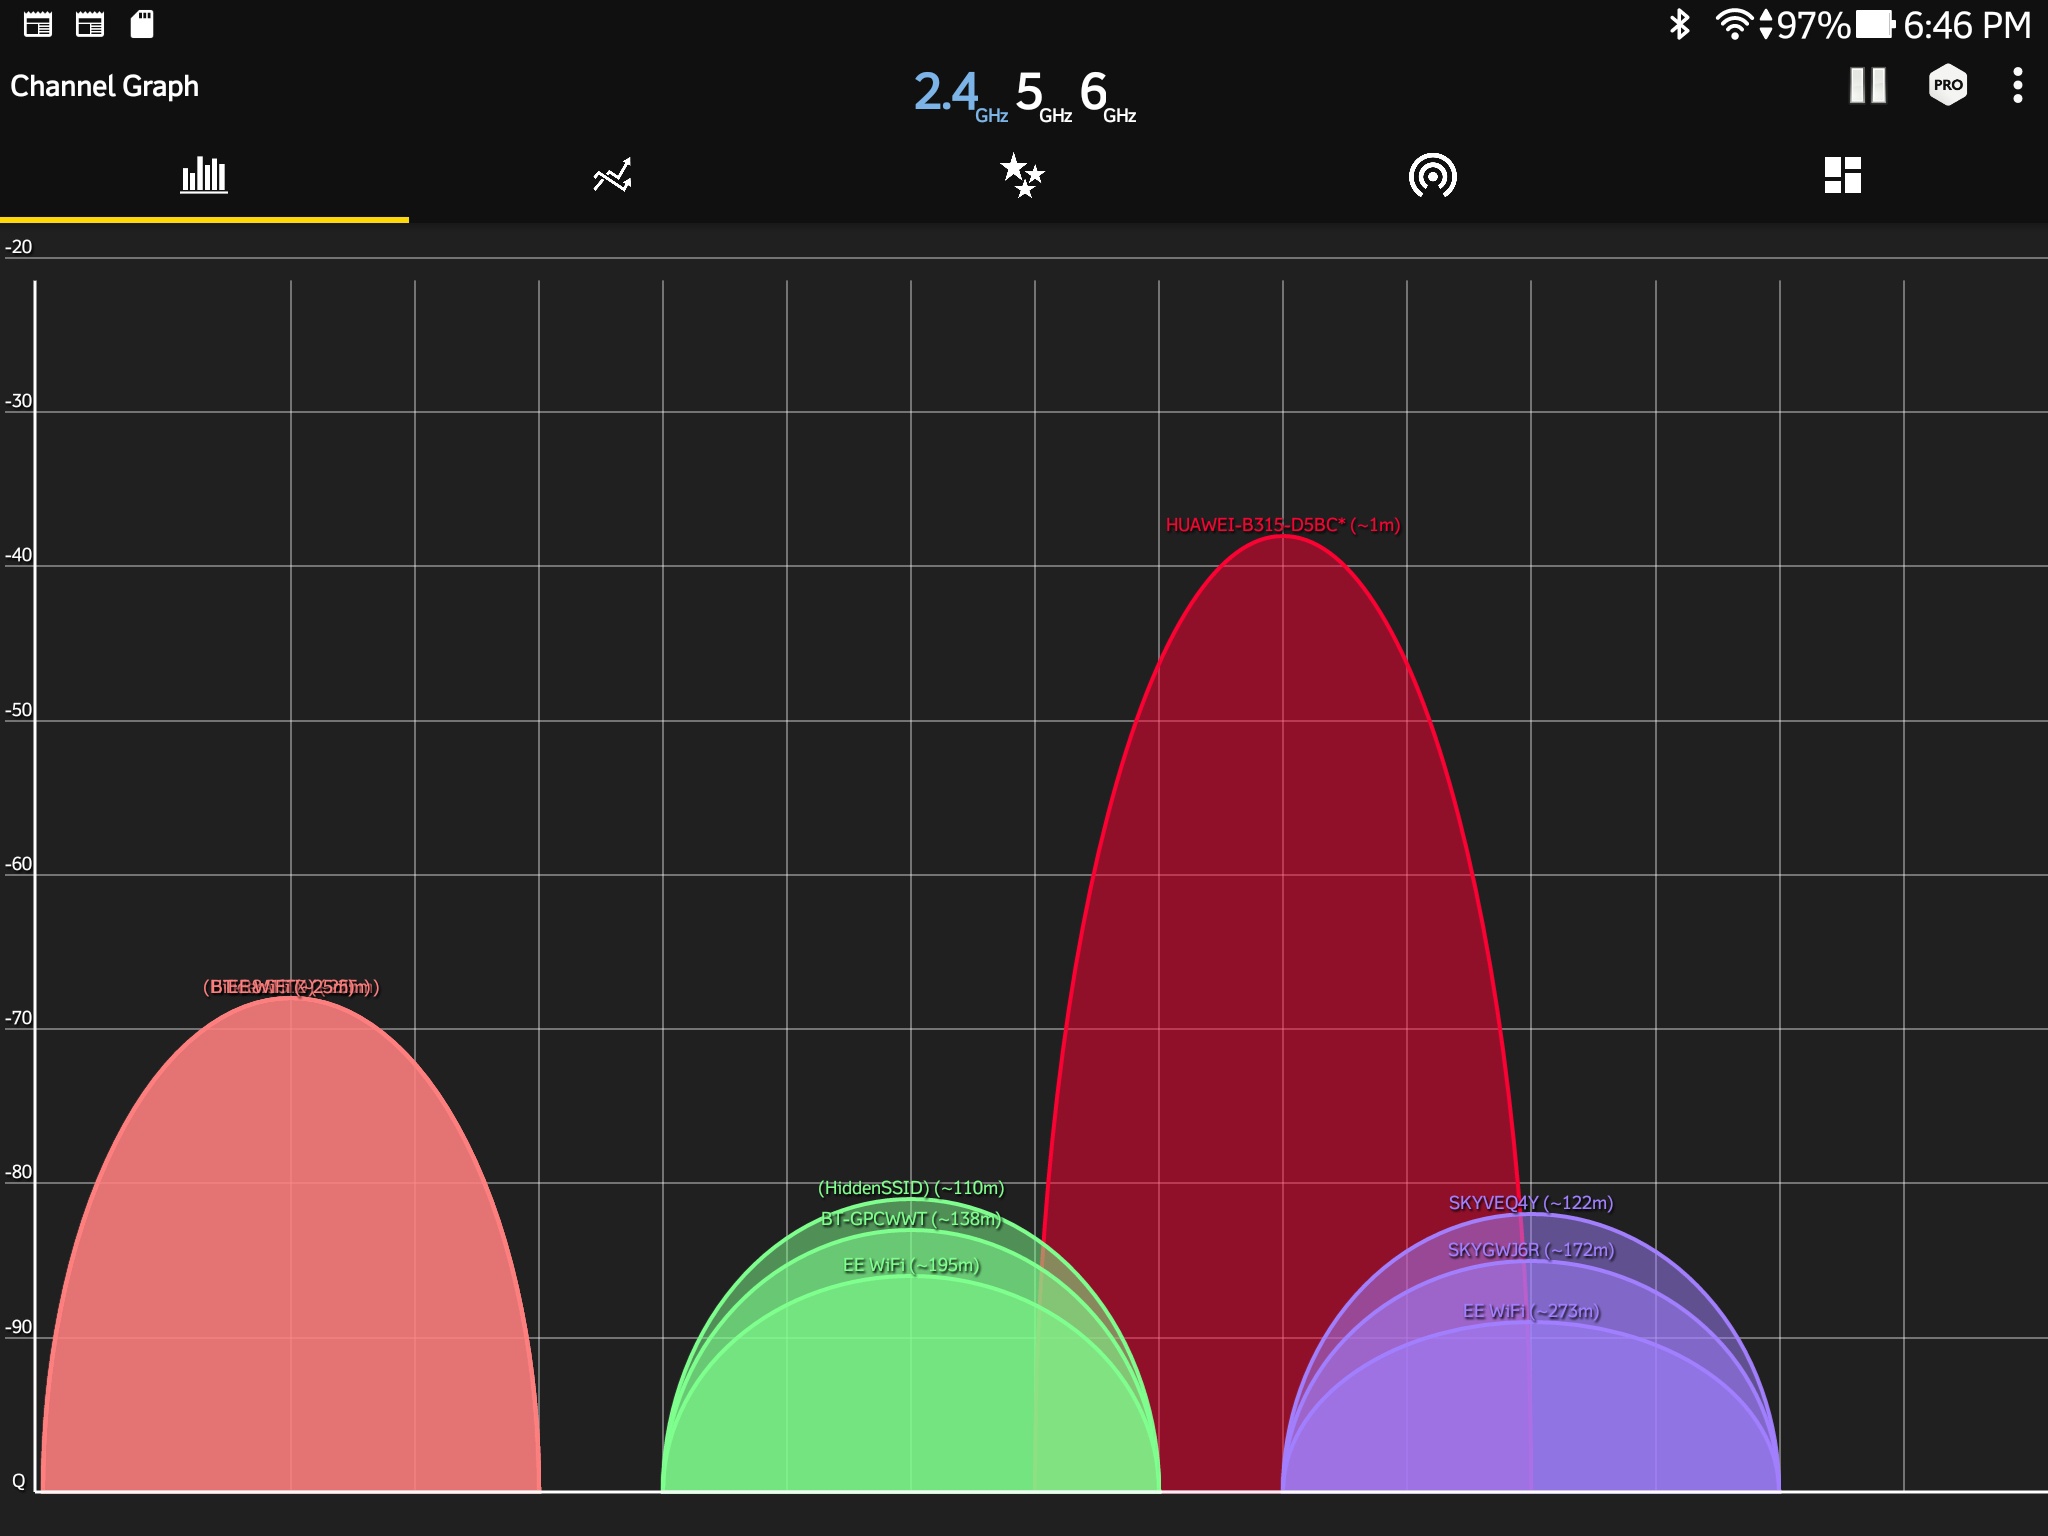Open the Channel Graph bar chart tab

(204, 176)
